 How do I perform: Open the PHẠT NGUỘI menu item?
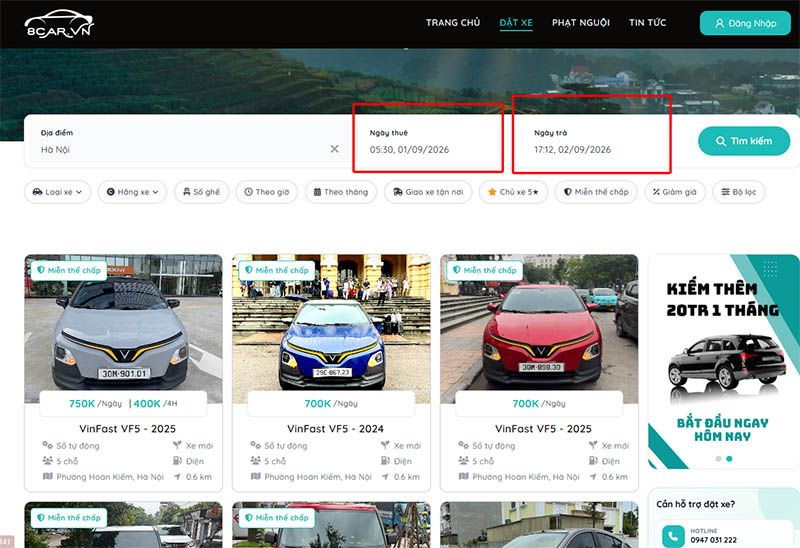click(581, 22)
